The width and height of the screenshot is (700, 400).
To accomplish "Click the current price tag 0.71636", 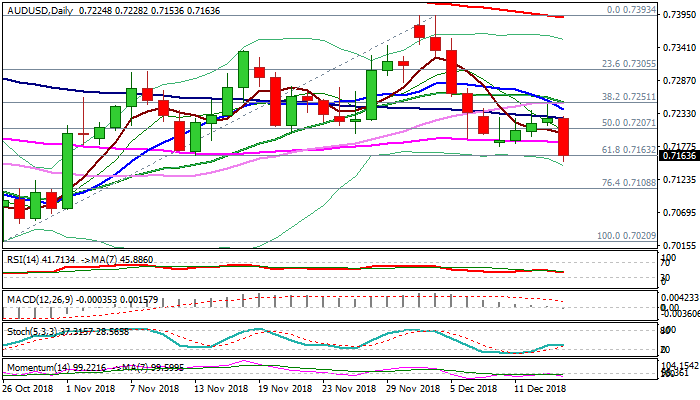I will pyautogui.click(x=679, y=157).
